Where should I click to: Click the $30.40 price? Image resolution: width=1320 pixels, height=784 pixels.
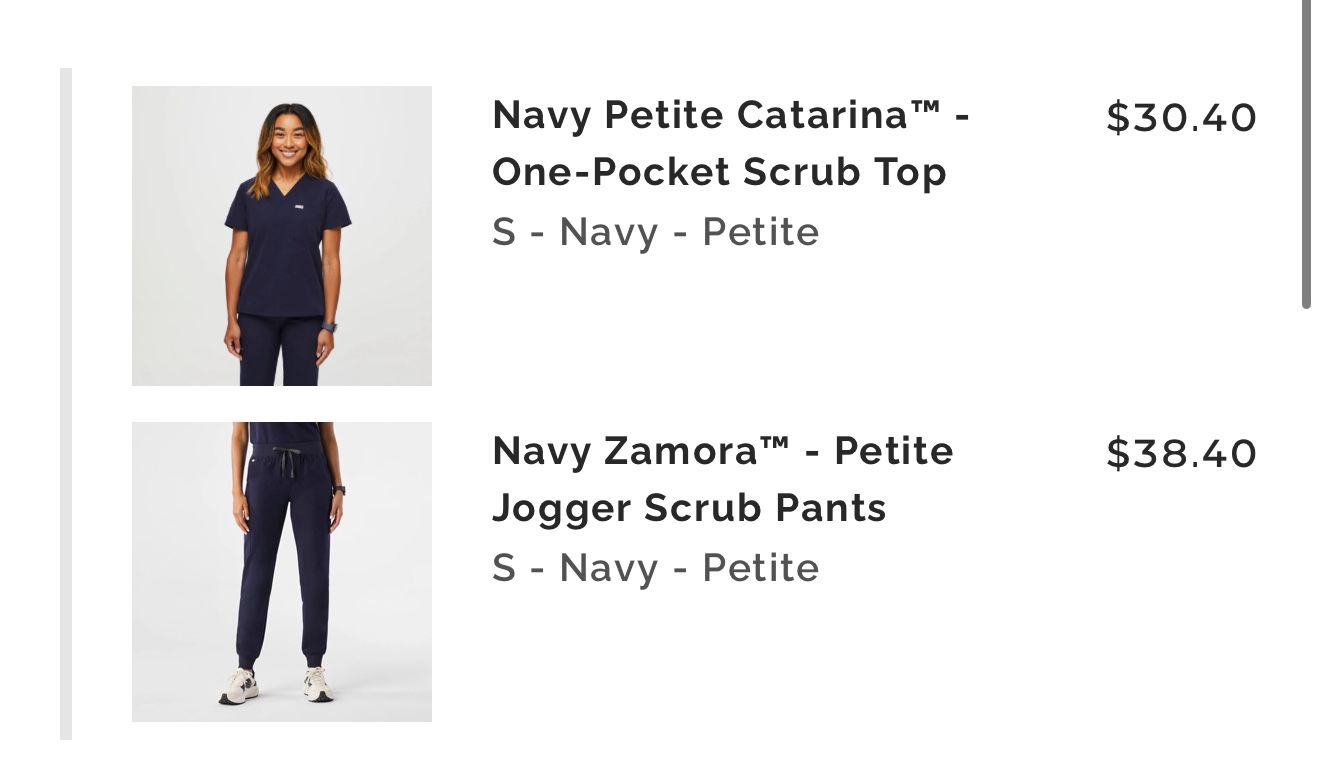point(1181,118)
